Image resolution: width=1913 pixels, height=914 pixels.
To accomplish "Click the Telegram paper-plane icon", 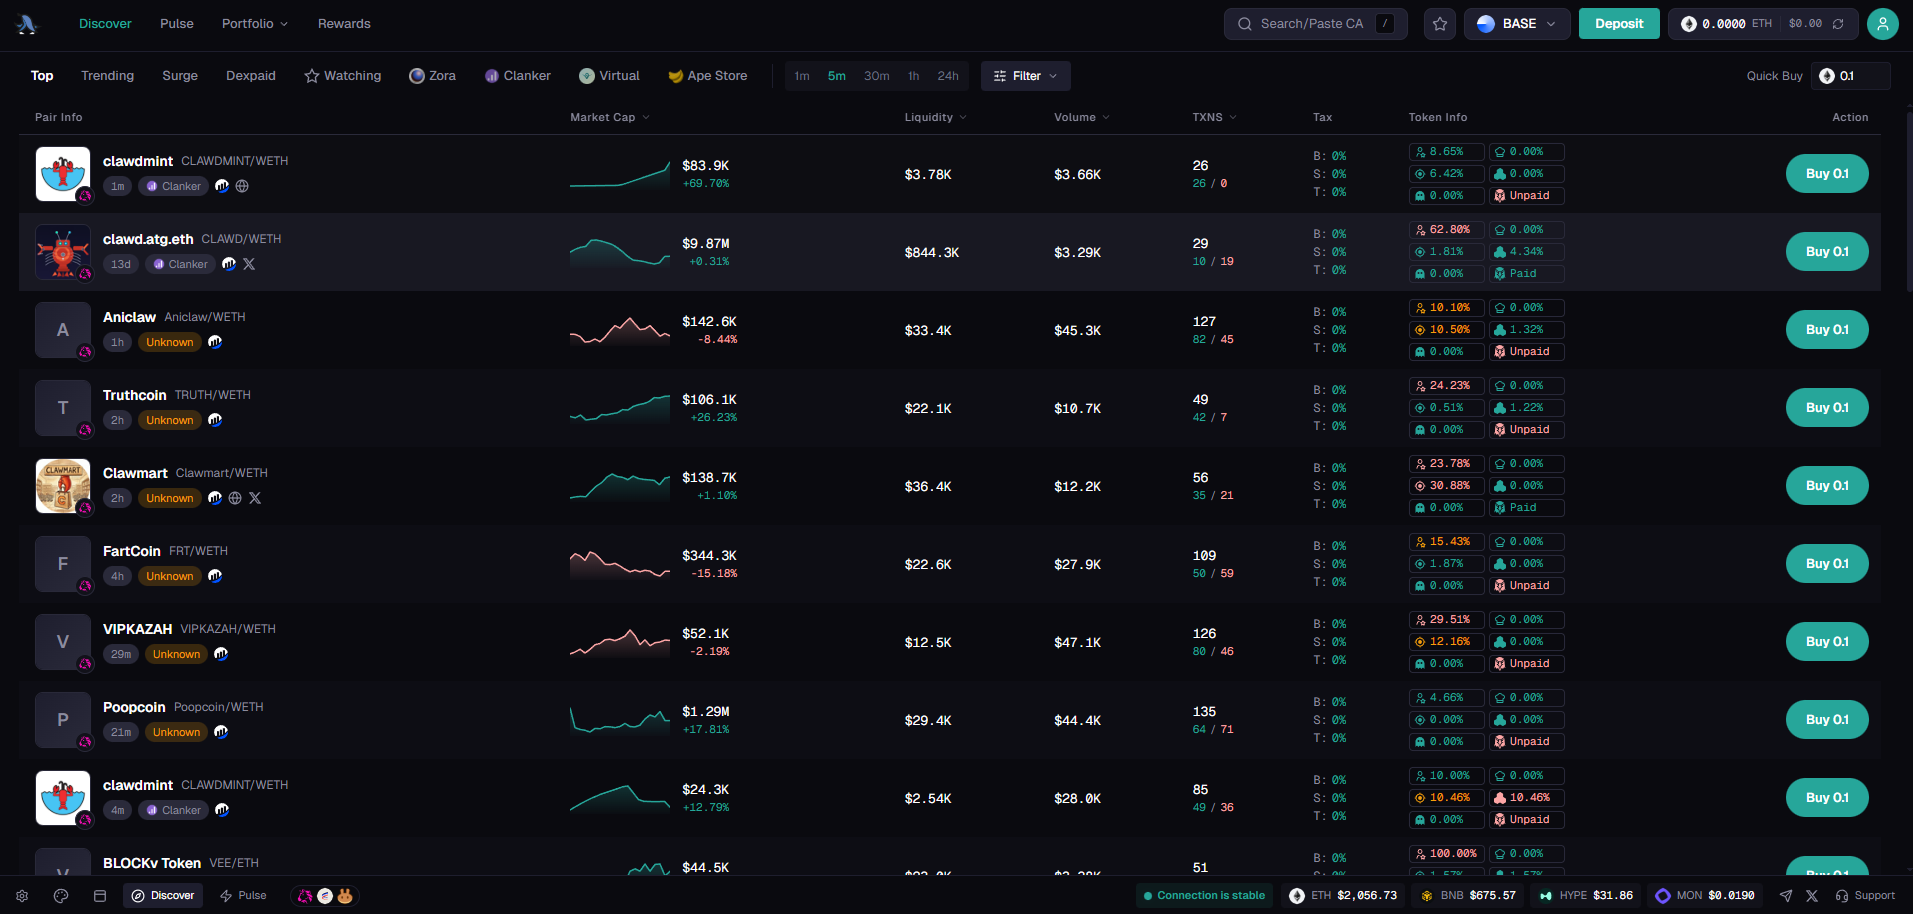I will pyautogui.click(x=1786, y=896).
